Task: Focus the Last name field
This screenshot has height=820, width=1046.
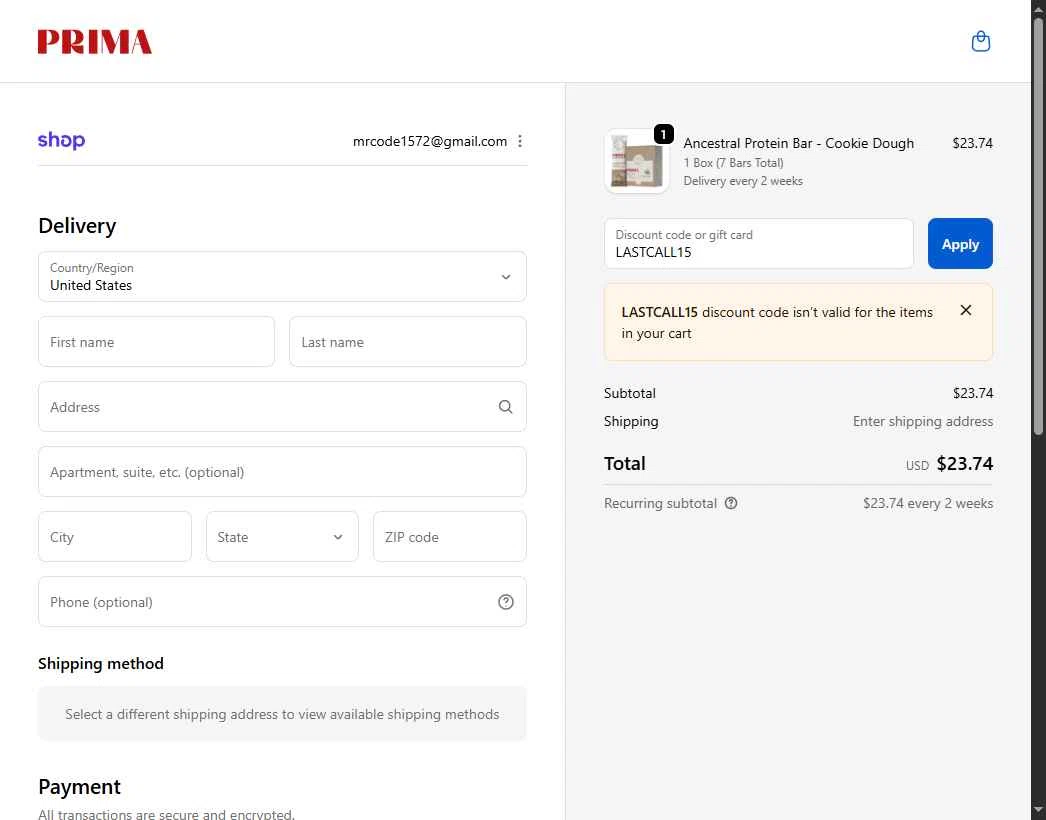Action: point(408,342)
